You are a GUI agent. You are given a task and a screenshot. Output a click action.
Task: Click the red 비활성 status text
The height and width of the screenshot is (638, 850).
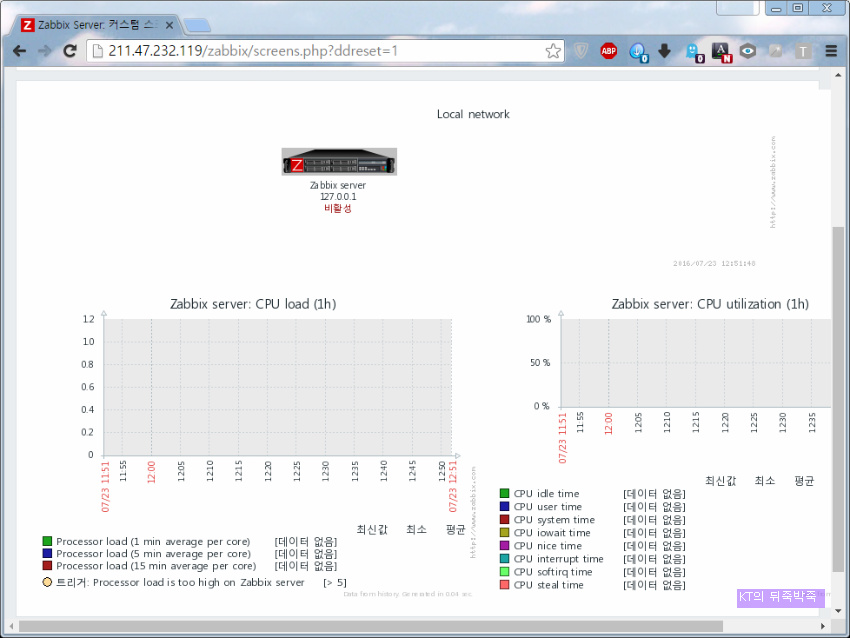click(x=338, y=208)
